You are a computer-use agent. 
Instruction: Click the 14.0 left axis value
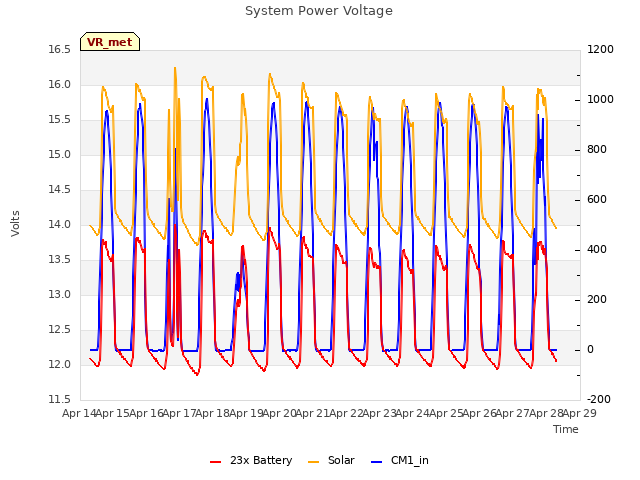click(60, 225)
